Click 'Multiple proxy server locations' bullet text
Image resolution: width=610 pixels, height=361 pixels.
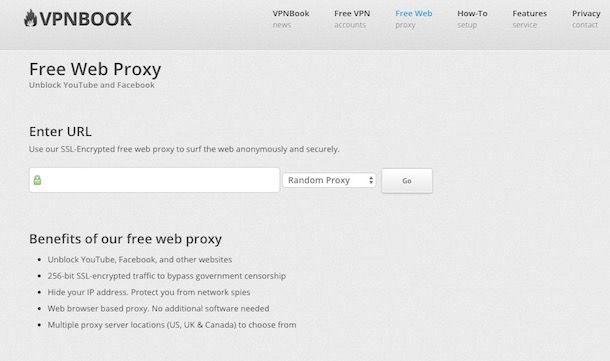172,325
